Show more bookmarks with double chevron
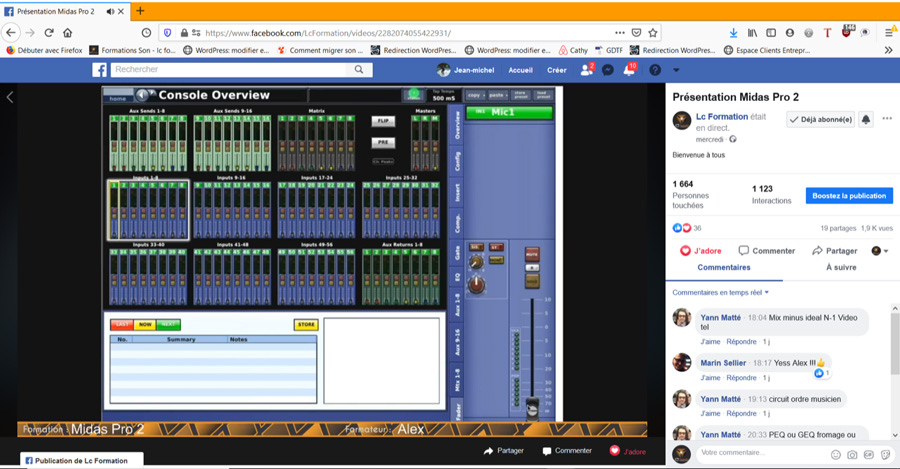 [889, 51]
